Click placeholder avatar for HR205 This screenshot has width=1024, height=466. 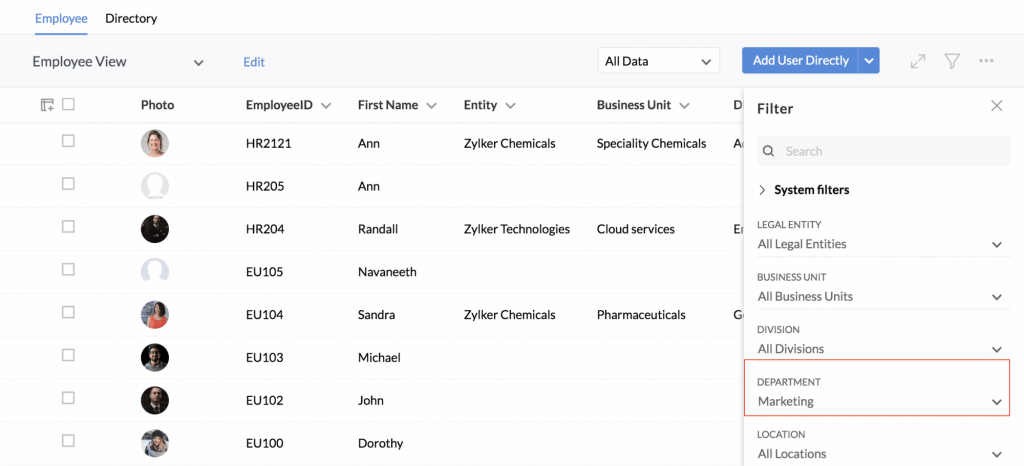(x=155, y=186)
